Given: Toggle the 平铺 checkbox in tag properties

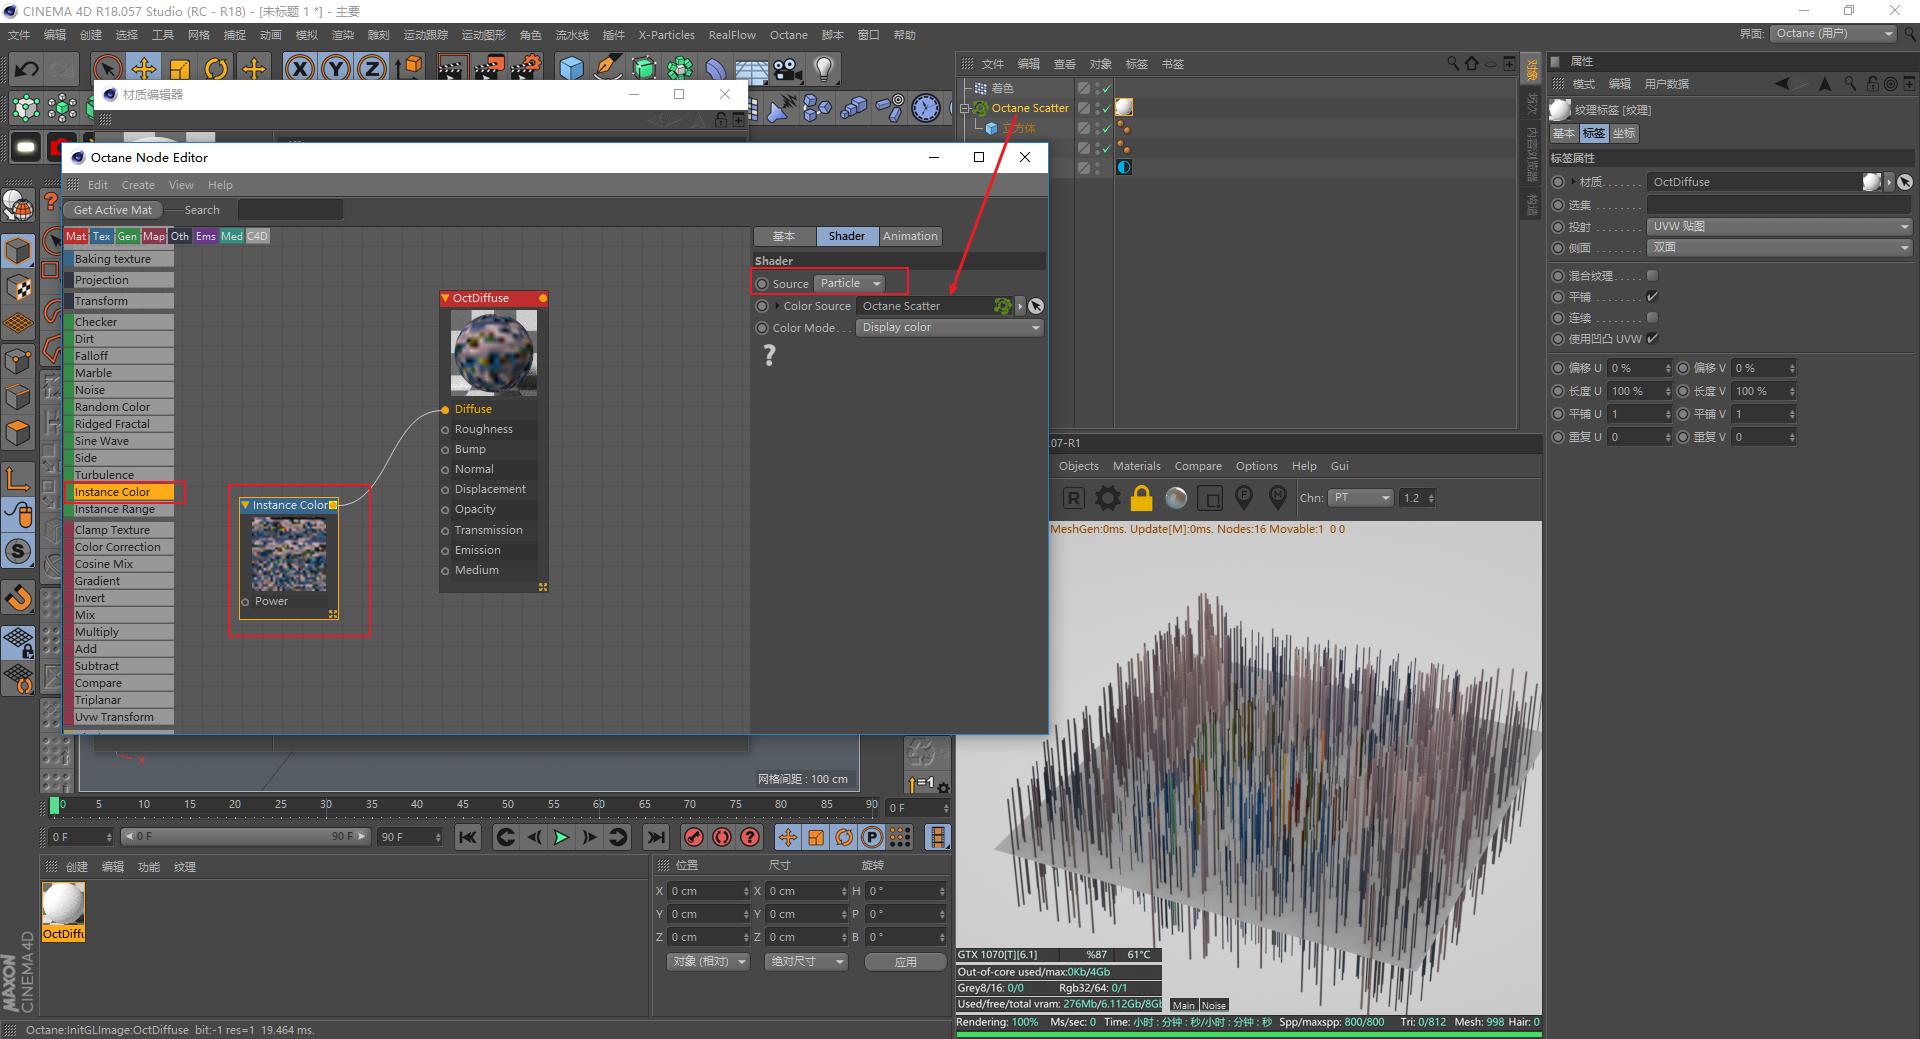Looking at the screenshot, I should [x=1652, y=297].
